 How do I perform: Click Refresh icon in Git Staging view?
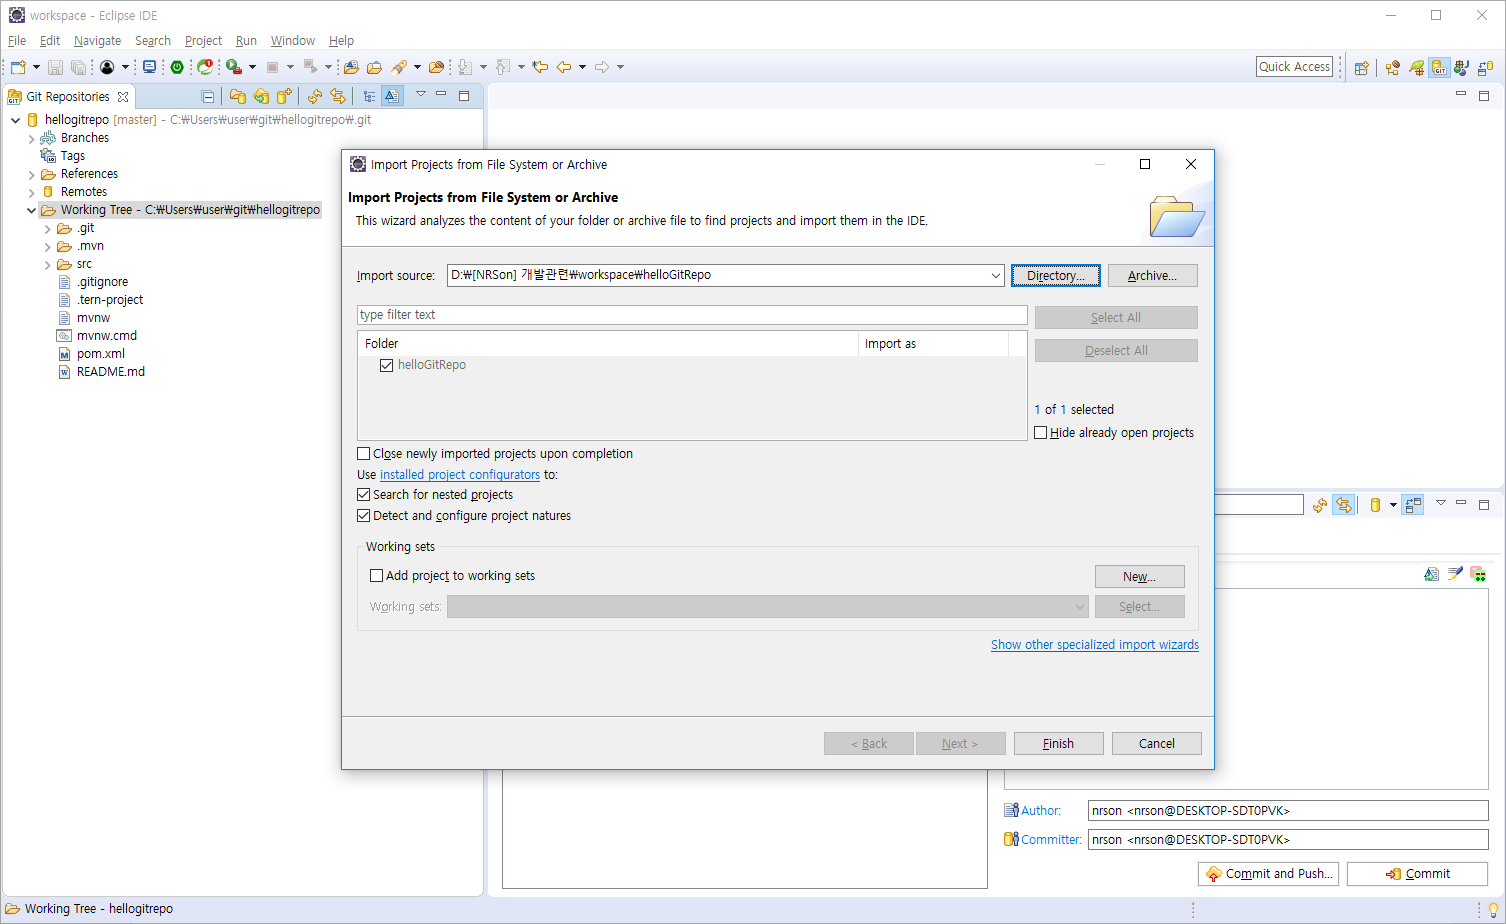pos(1320,505)
